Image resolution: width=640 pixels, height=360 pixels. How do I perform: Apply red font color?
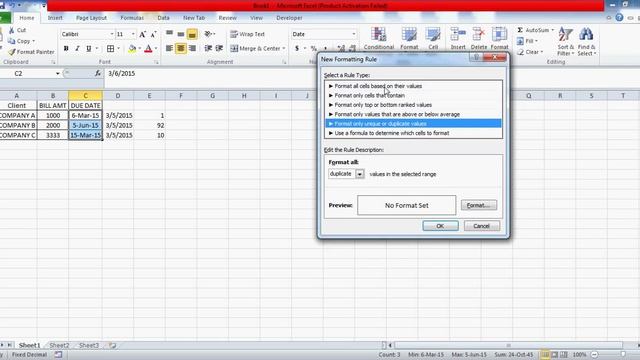(x=149, y=49)
